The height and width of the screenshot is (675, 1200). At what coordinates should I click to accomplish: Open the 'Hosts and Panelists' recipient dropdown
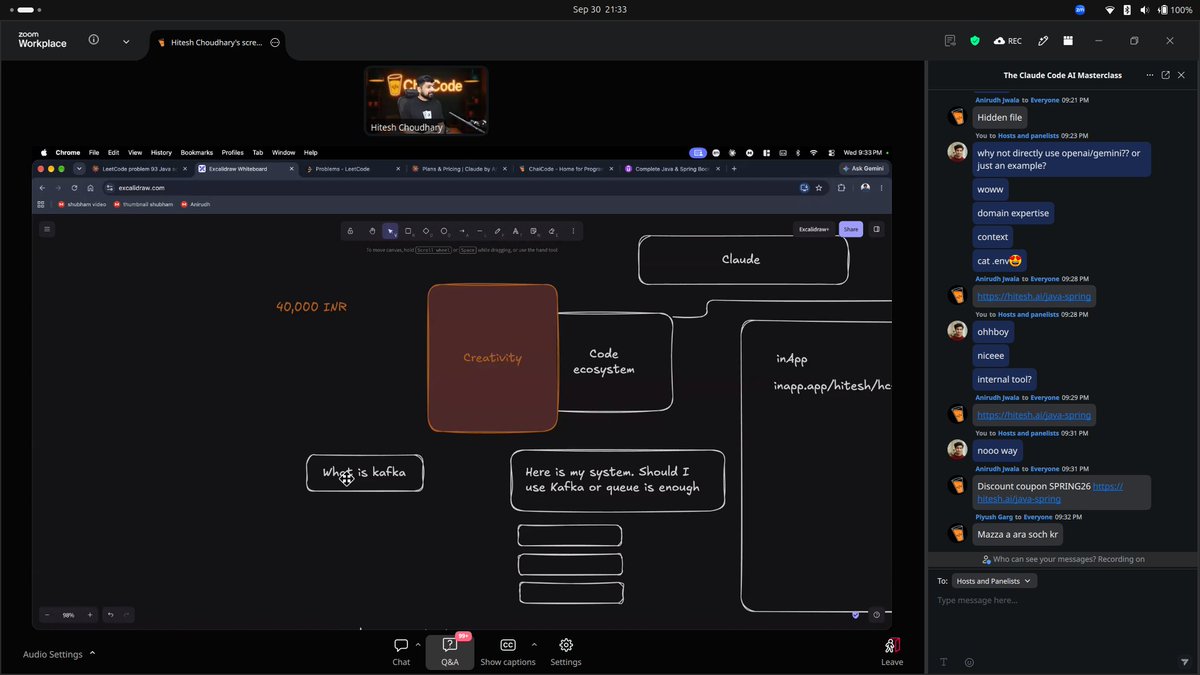coord(994,581)
